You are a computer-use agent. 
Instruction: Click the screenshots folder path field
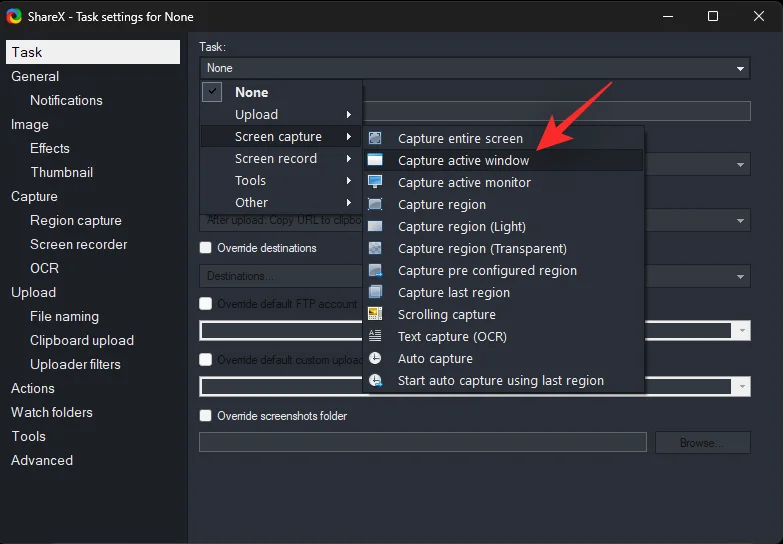click(423, 442)
